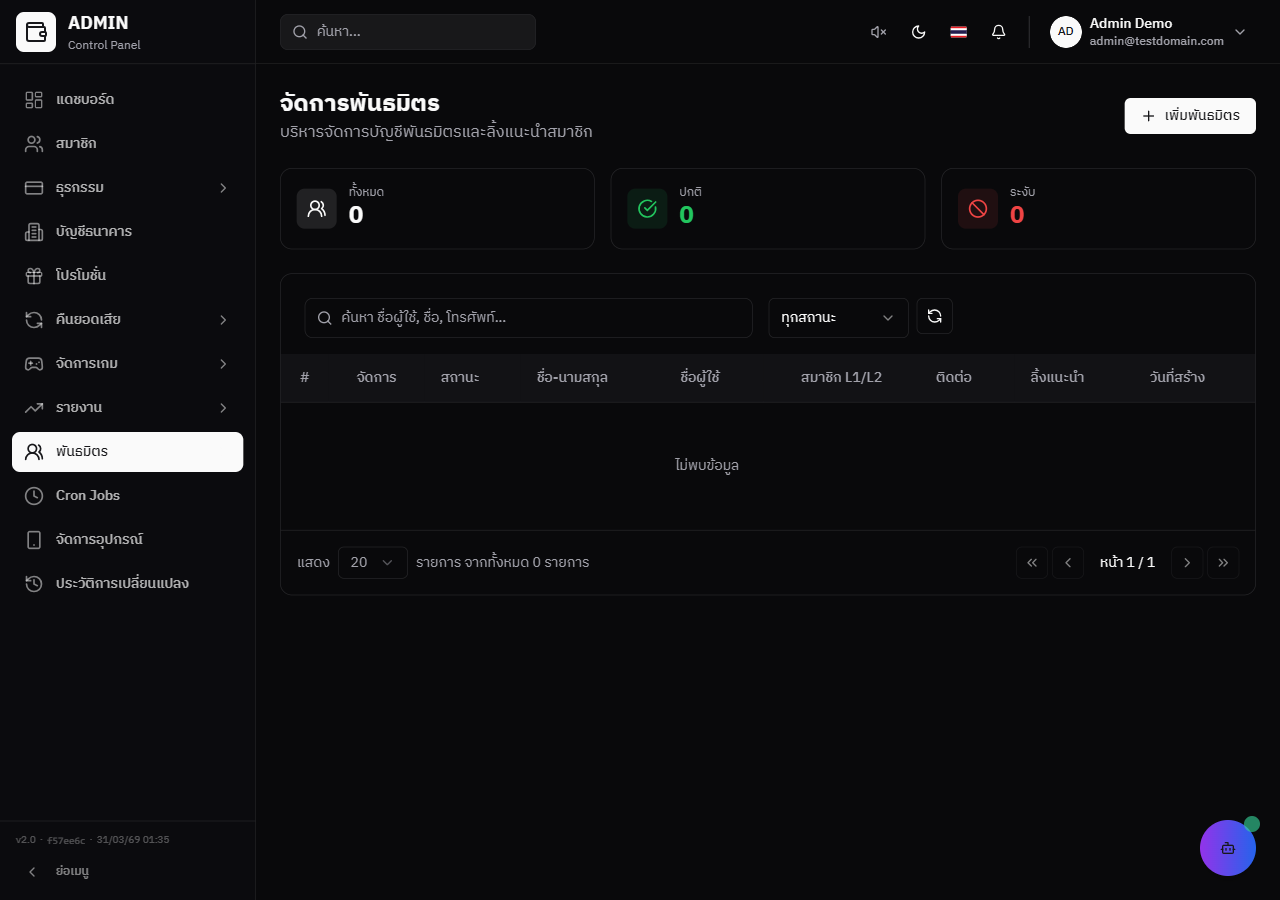This screenshot has height=900, width=1280.
Task: Open the จัดการเกม menu item
Action: point(127,364)
